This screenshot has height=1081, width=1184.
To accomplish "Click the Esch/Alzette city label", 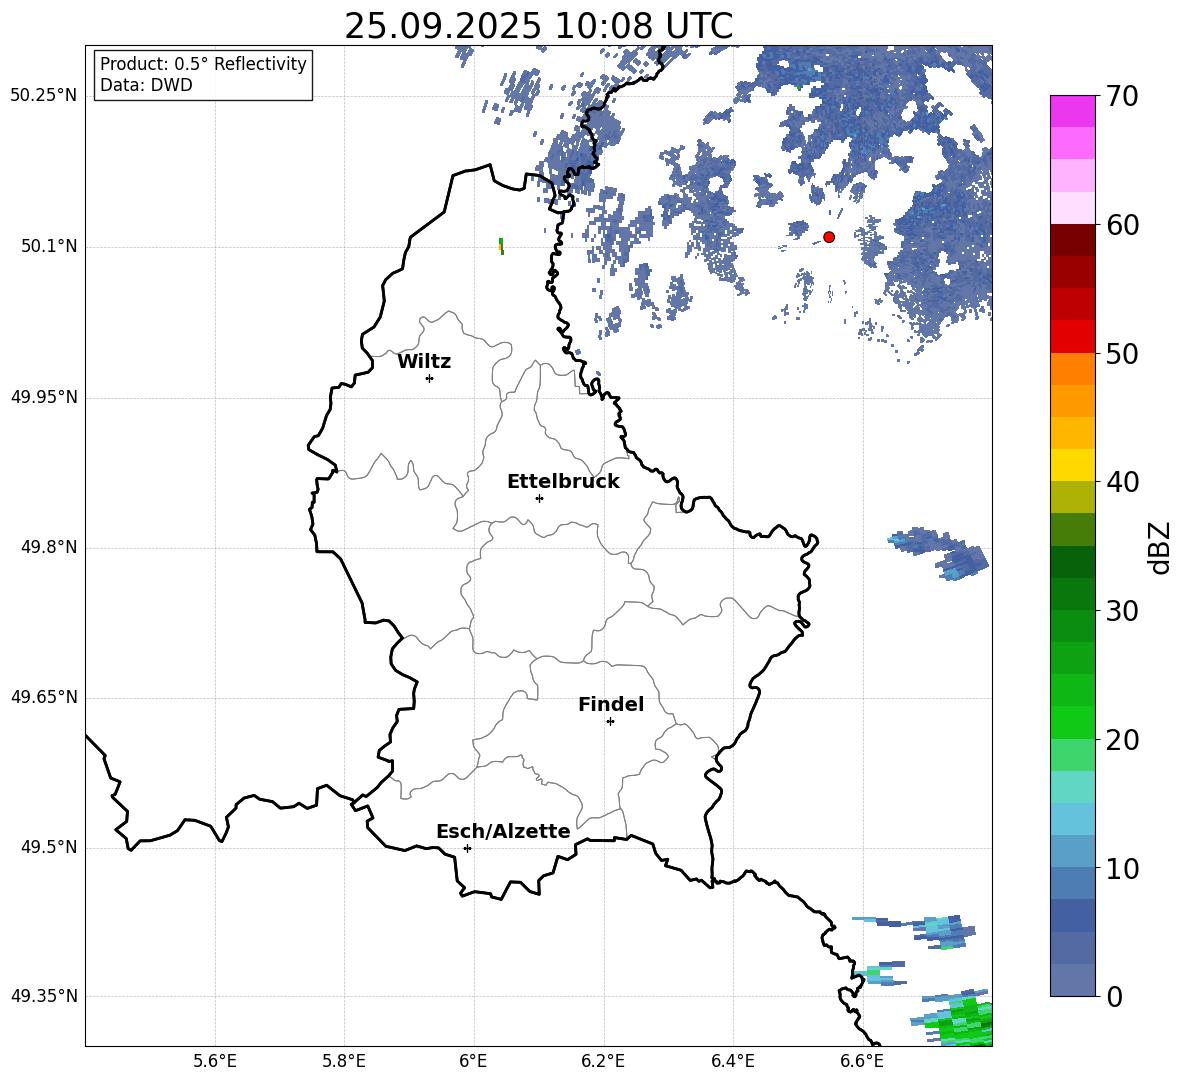I will (503, 831).
